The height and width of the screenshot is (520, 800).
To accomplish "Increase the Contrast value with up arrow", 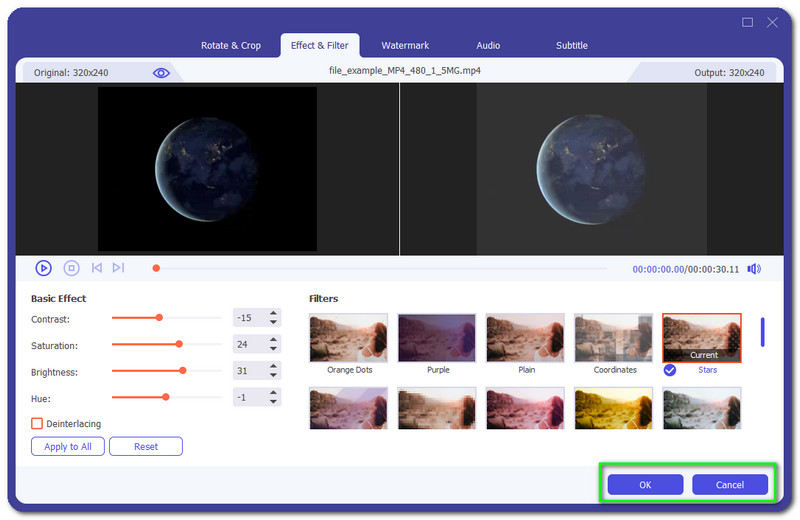I will [275, 313].
